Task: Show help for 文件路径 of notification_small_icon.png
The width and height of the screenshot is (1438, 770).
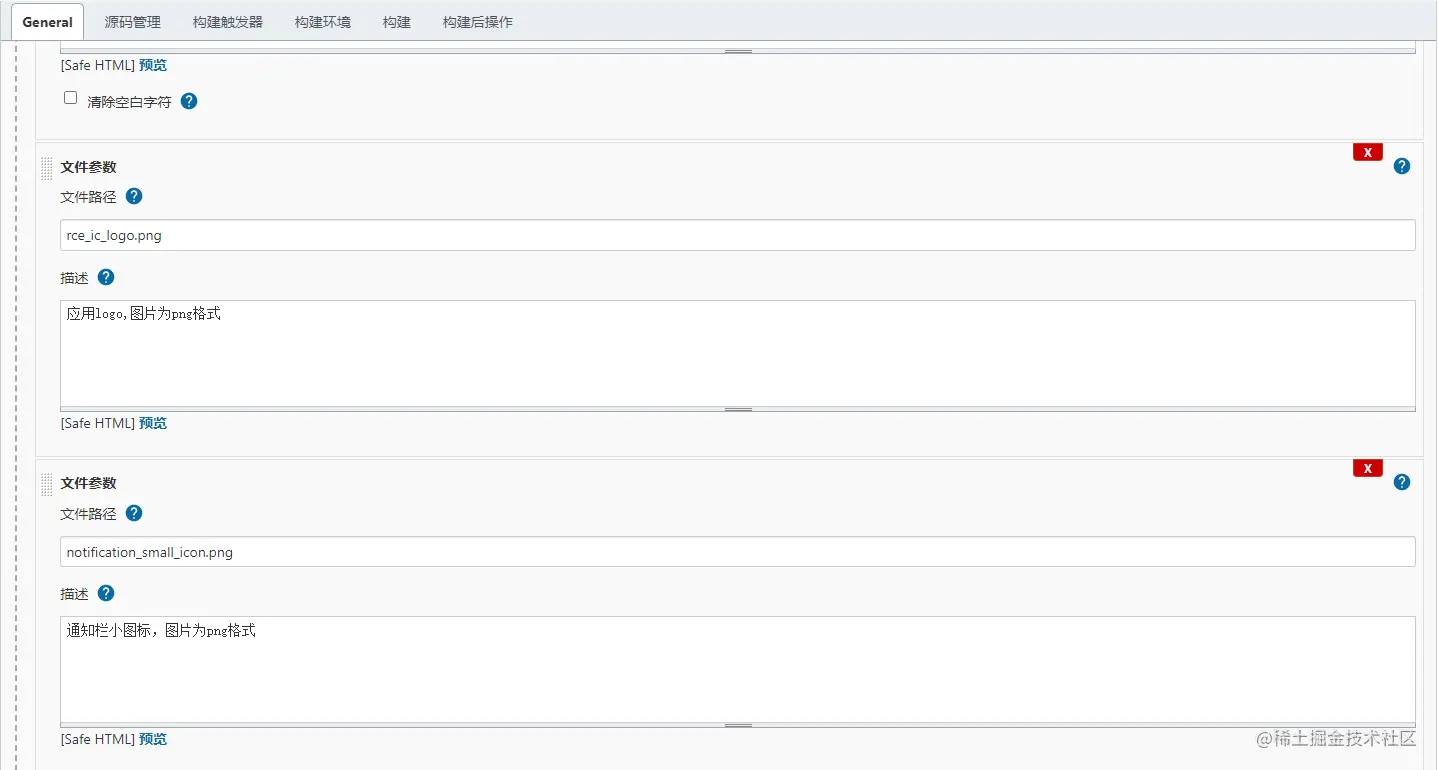Action: point(134,513)
